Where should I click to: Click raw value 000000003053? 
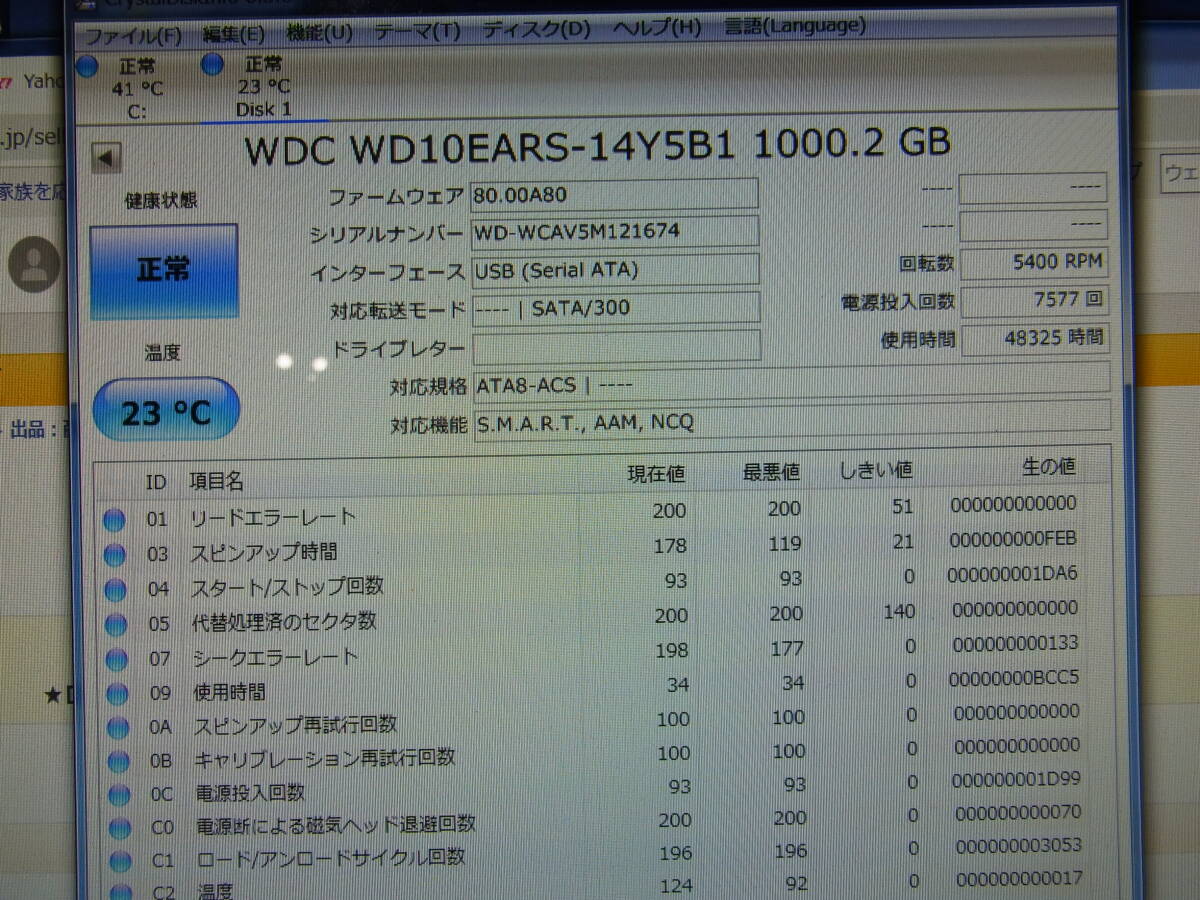pyautogui.click(x=1017, y=845)
